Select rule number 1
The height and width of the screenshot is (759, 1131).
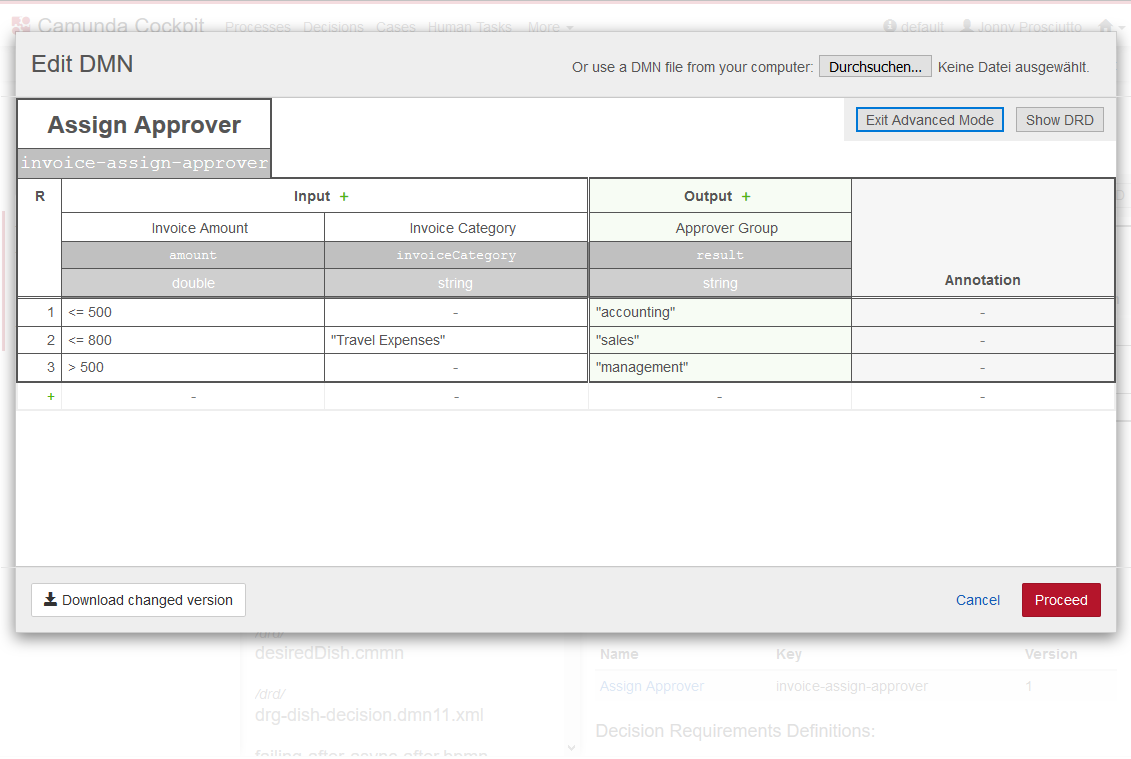click(40, 312)
